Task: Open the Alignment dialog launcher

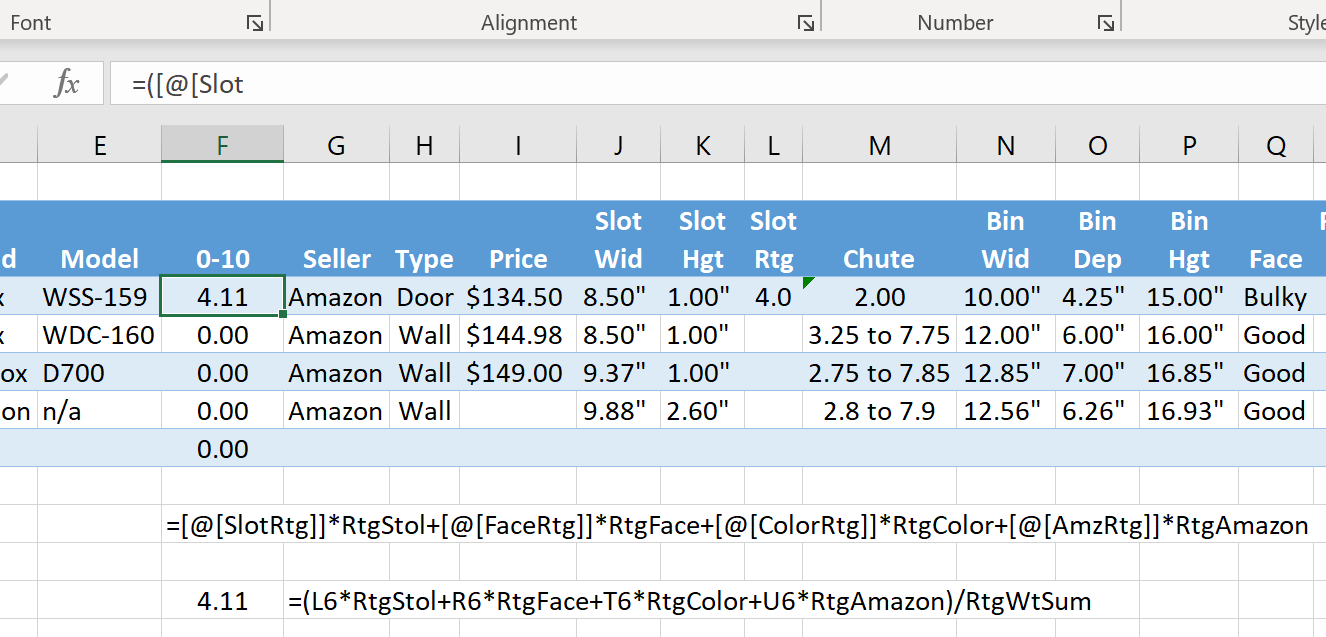Action: coord(805,23)
